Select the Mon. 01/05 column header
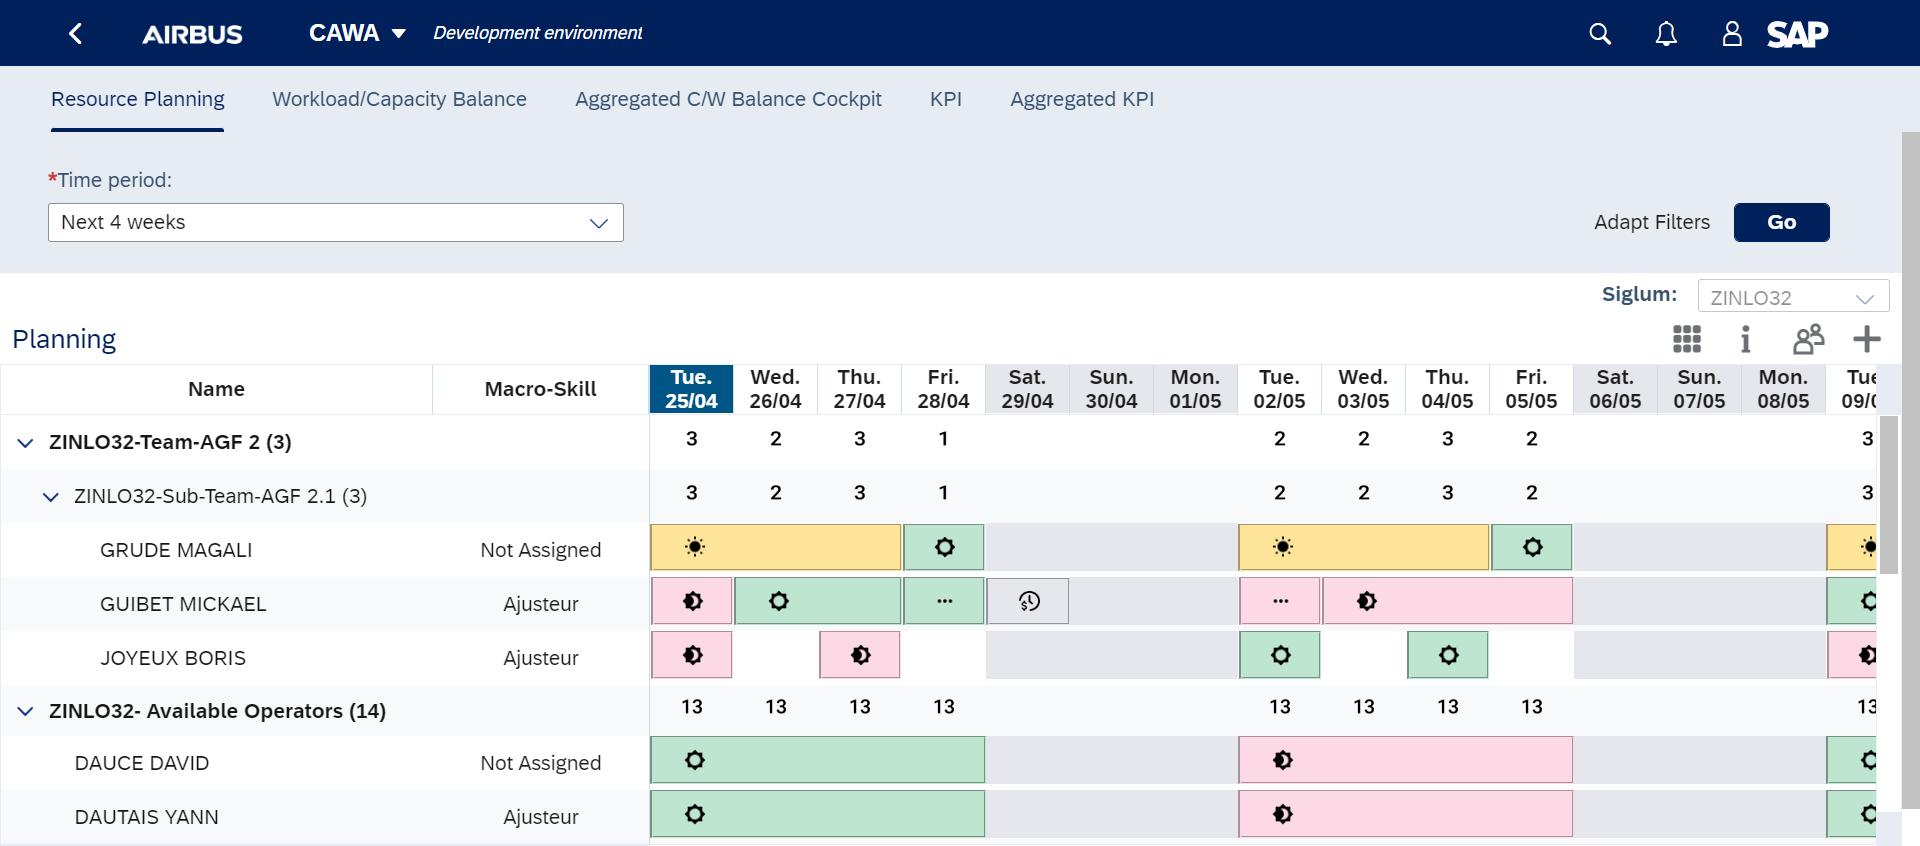The width and height of the screenshot is (1920, 846). (x=1196, y=389)
